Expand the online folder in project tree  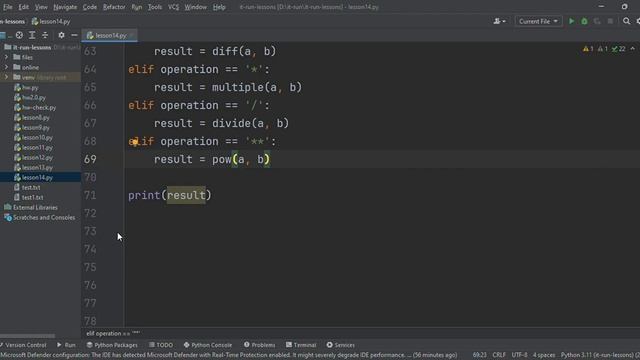(x=6, y=67)
